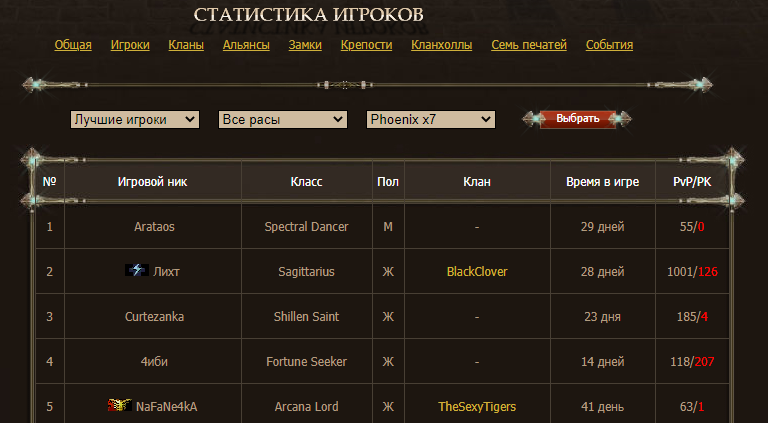Select player name Curtezanka
Screen dimensions: 768x423
coord(154,317)
